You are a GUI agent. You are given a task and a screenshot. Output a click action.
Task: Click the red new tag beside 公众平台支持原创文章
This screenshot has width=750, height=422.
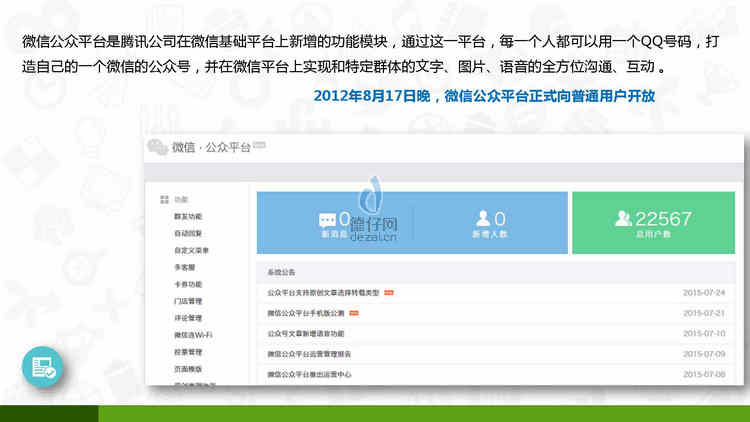[x=389, y=292]
